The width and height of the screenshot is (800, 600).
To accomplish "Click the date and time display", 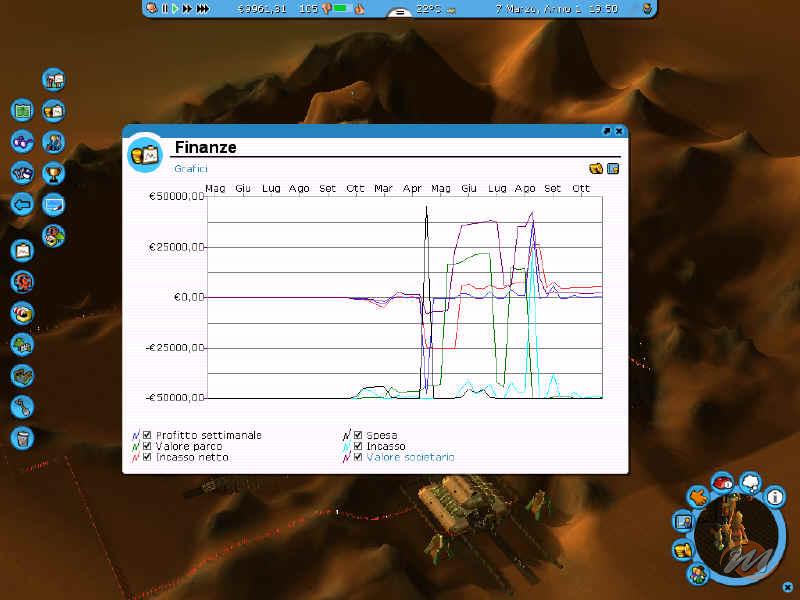I will (571, 8).
